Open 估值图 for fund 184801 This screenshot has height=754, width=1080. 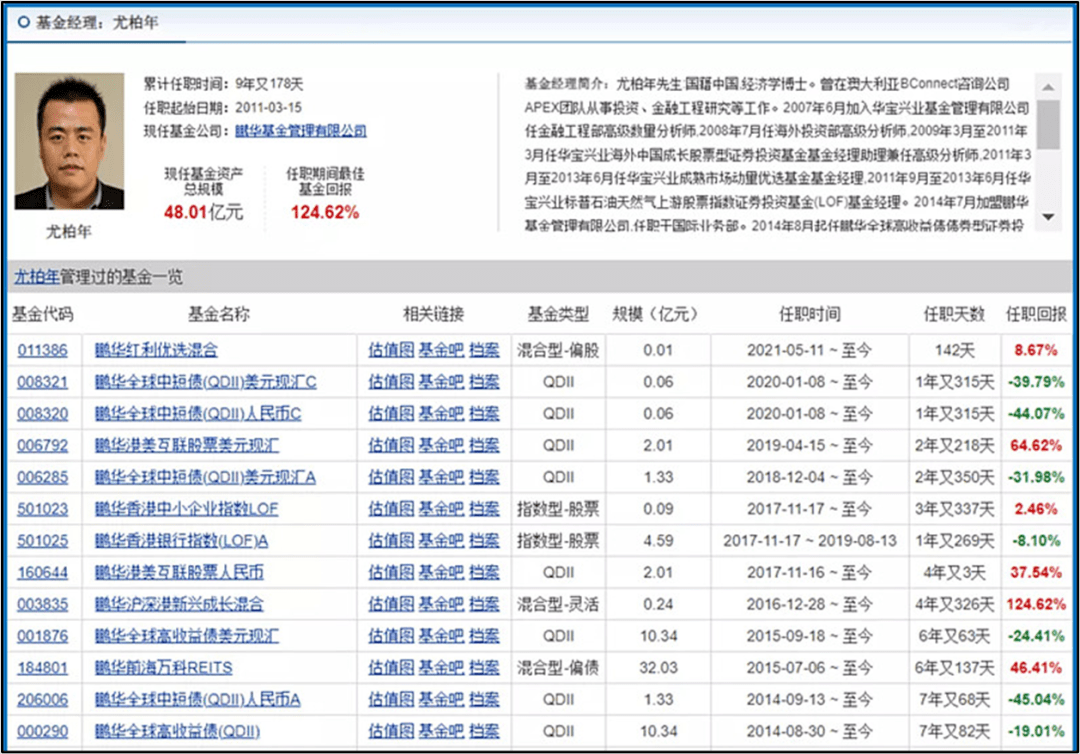[391, 667]
